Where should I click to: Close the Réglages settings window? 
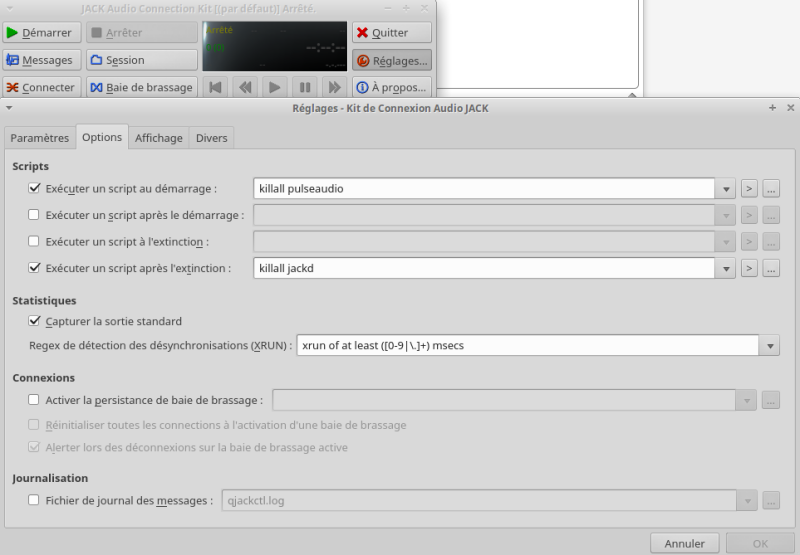coord(790,108)
